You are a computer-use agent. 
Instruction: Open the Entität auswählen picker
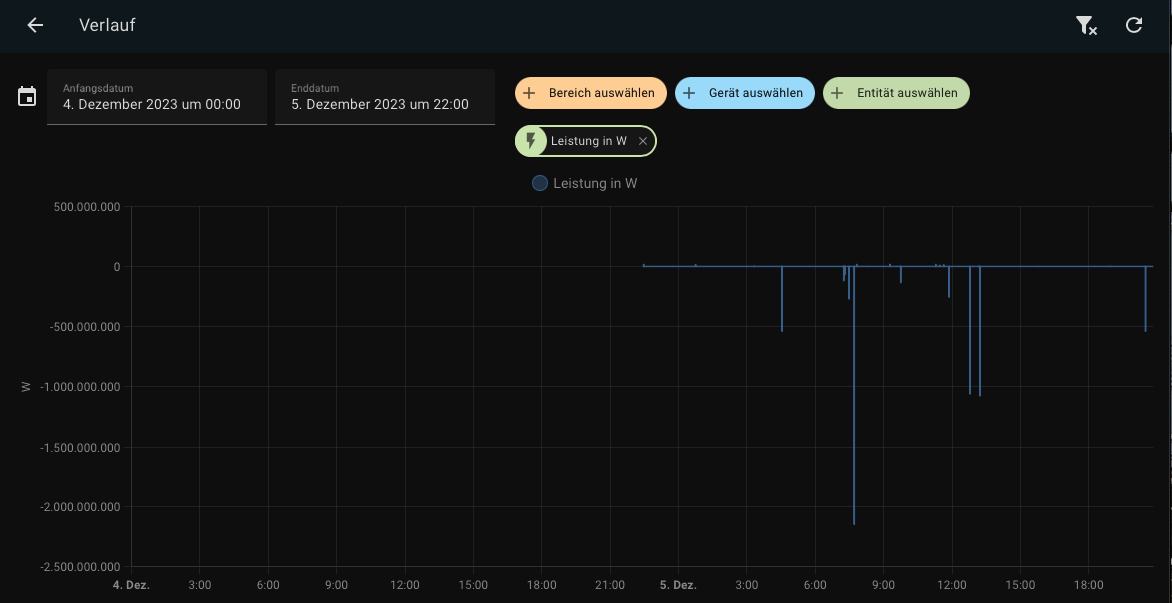coord(907,93)
